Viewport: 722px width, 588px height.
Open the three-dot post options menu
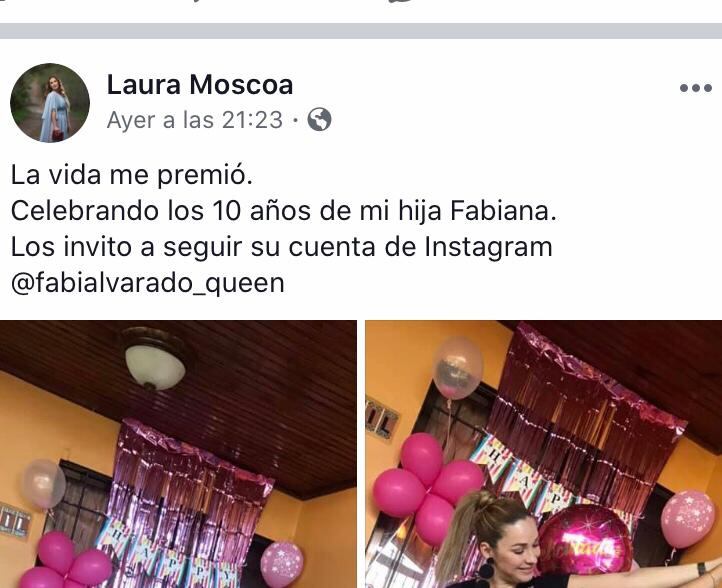696,87
